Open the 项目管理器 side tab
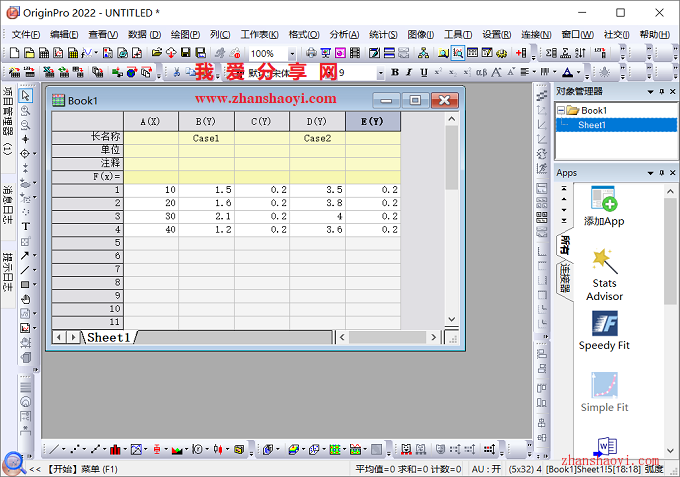The width and height of the screenshot is (680, 477). point(8,121)
